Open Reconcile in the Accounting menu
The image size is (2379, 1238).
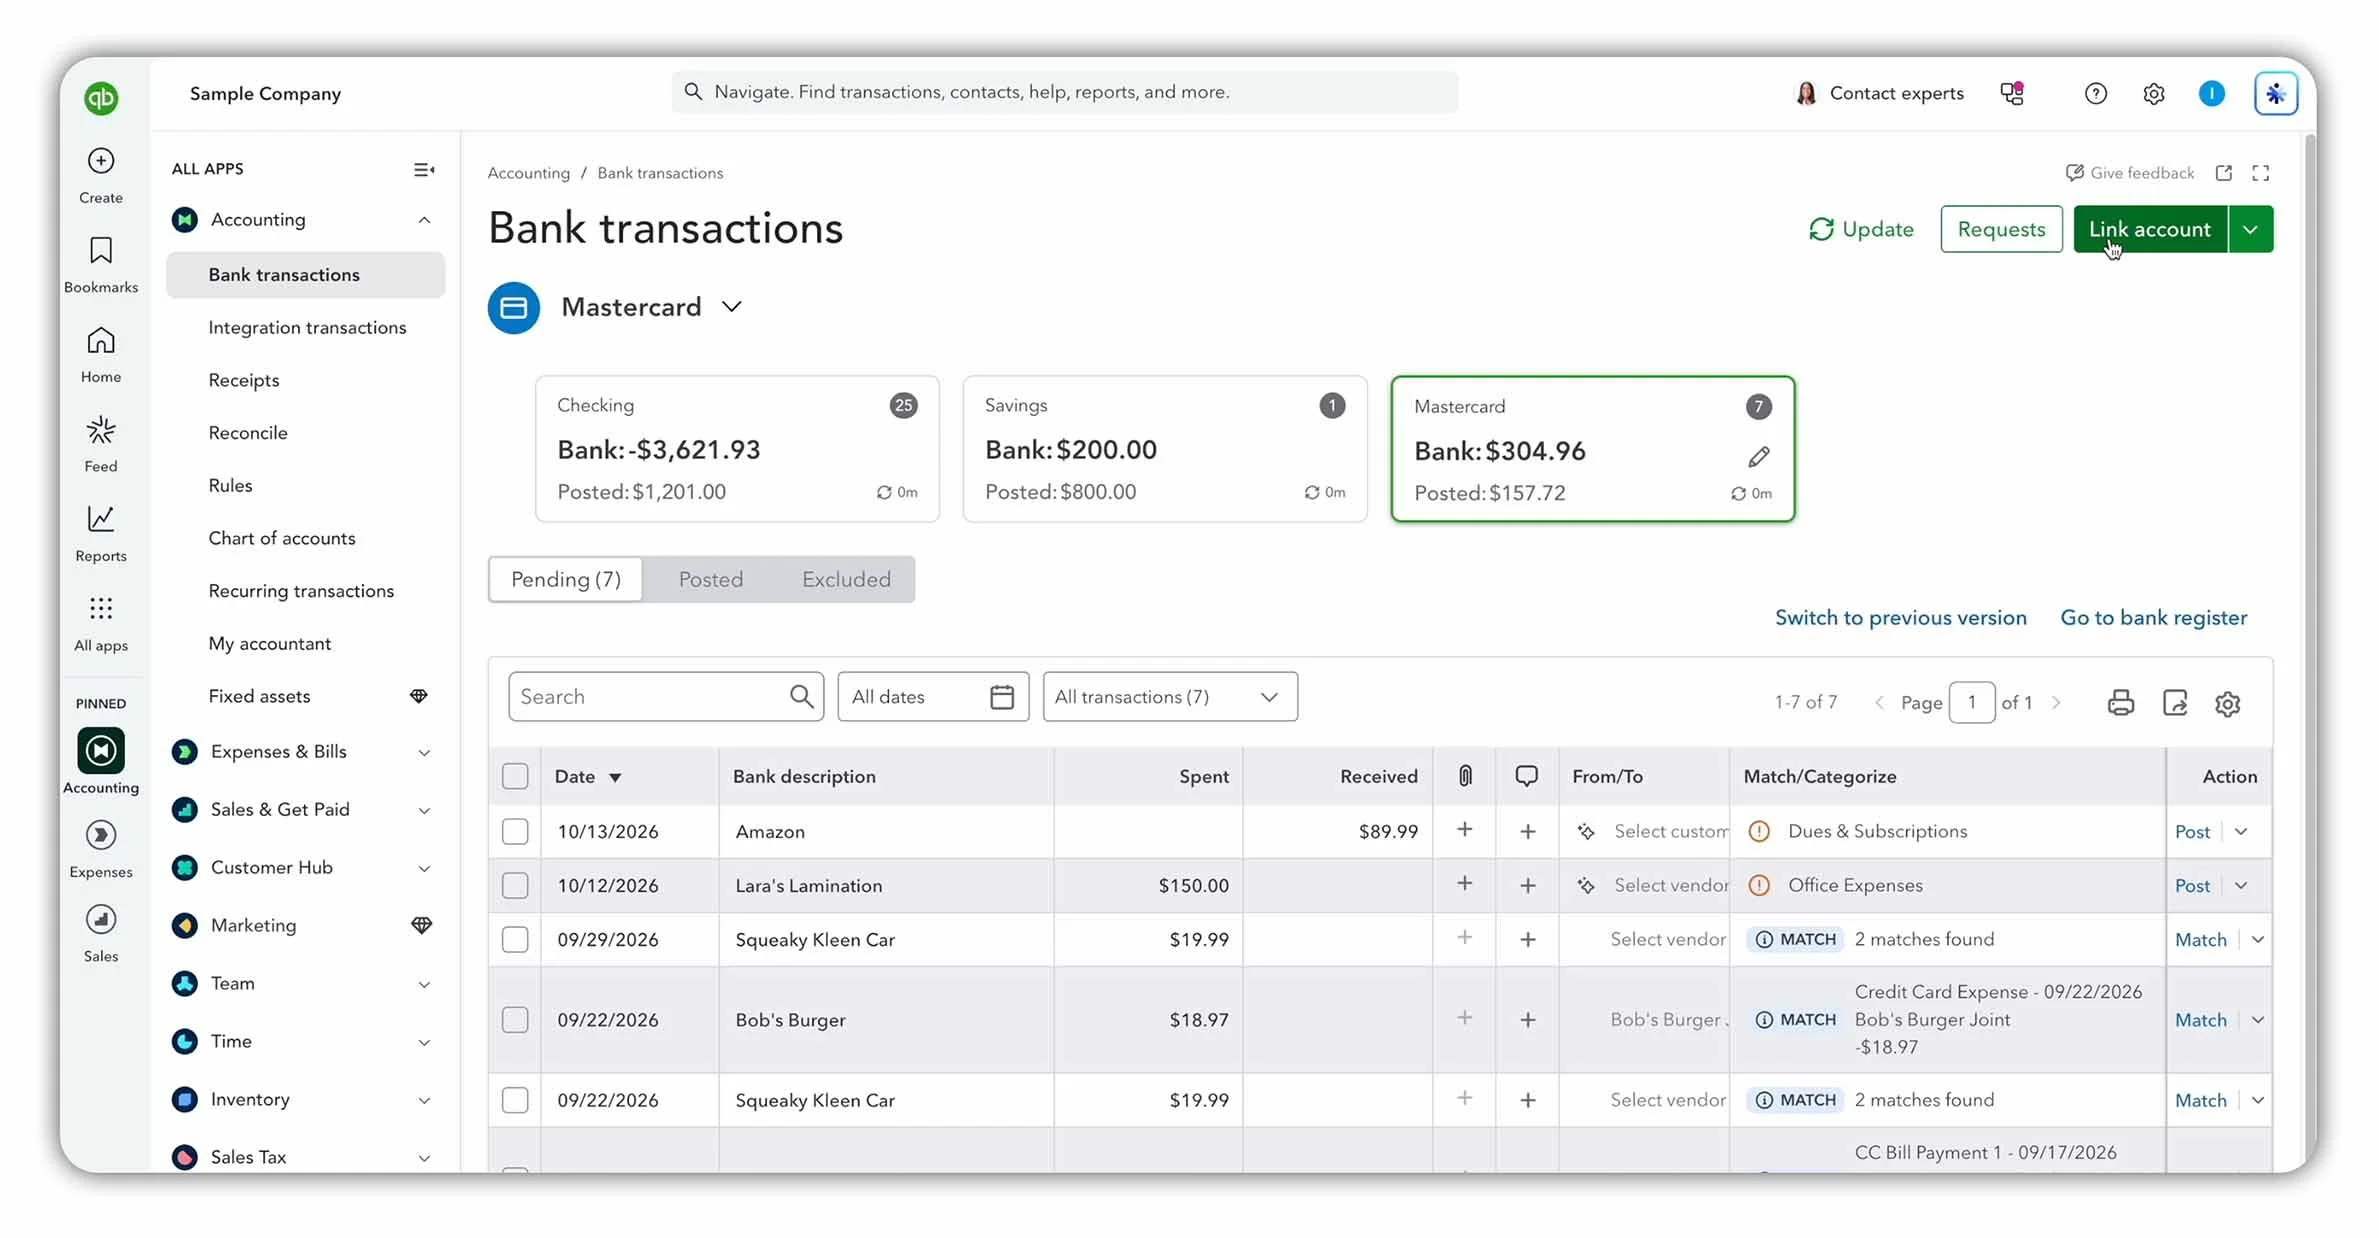248,433
